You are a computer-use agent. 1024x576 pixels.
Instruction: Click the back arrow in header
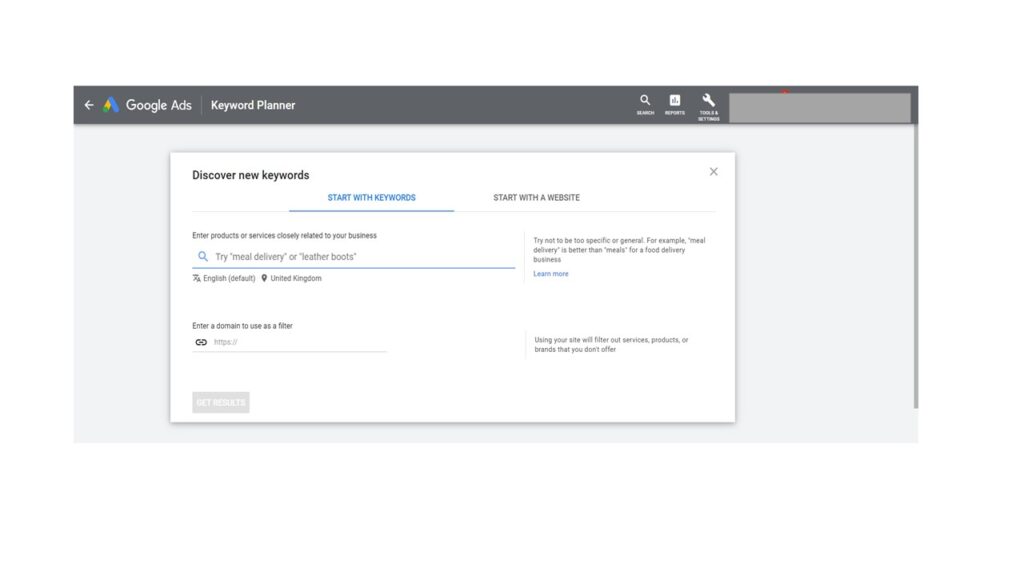(x=89, y=105)
